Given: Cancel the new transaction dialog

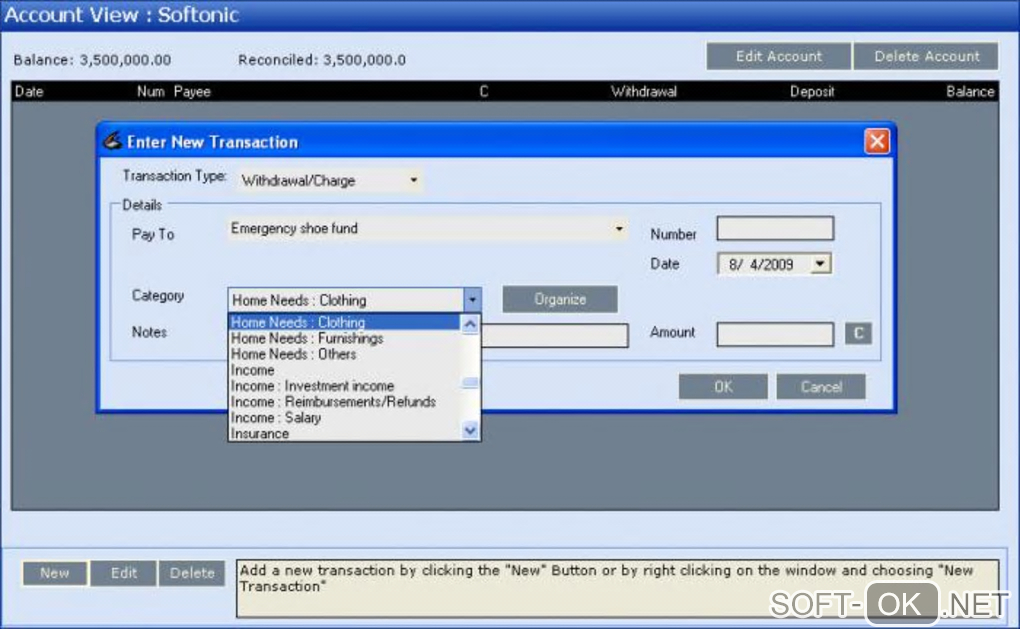Looking at the screenshot, I should pos(821,386).
